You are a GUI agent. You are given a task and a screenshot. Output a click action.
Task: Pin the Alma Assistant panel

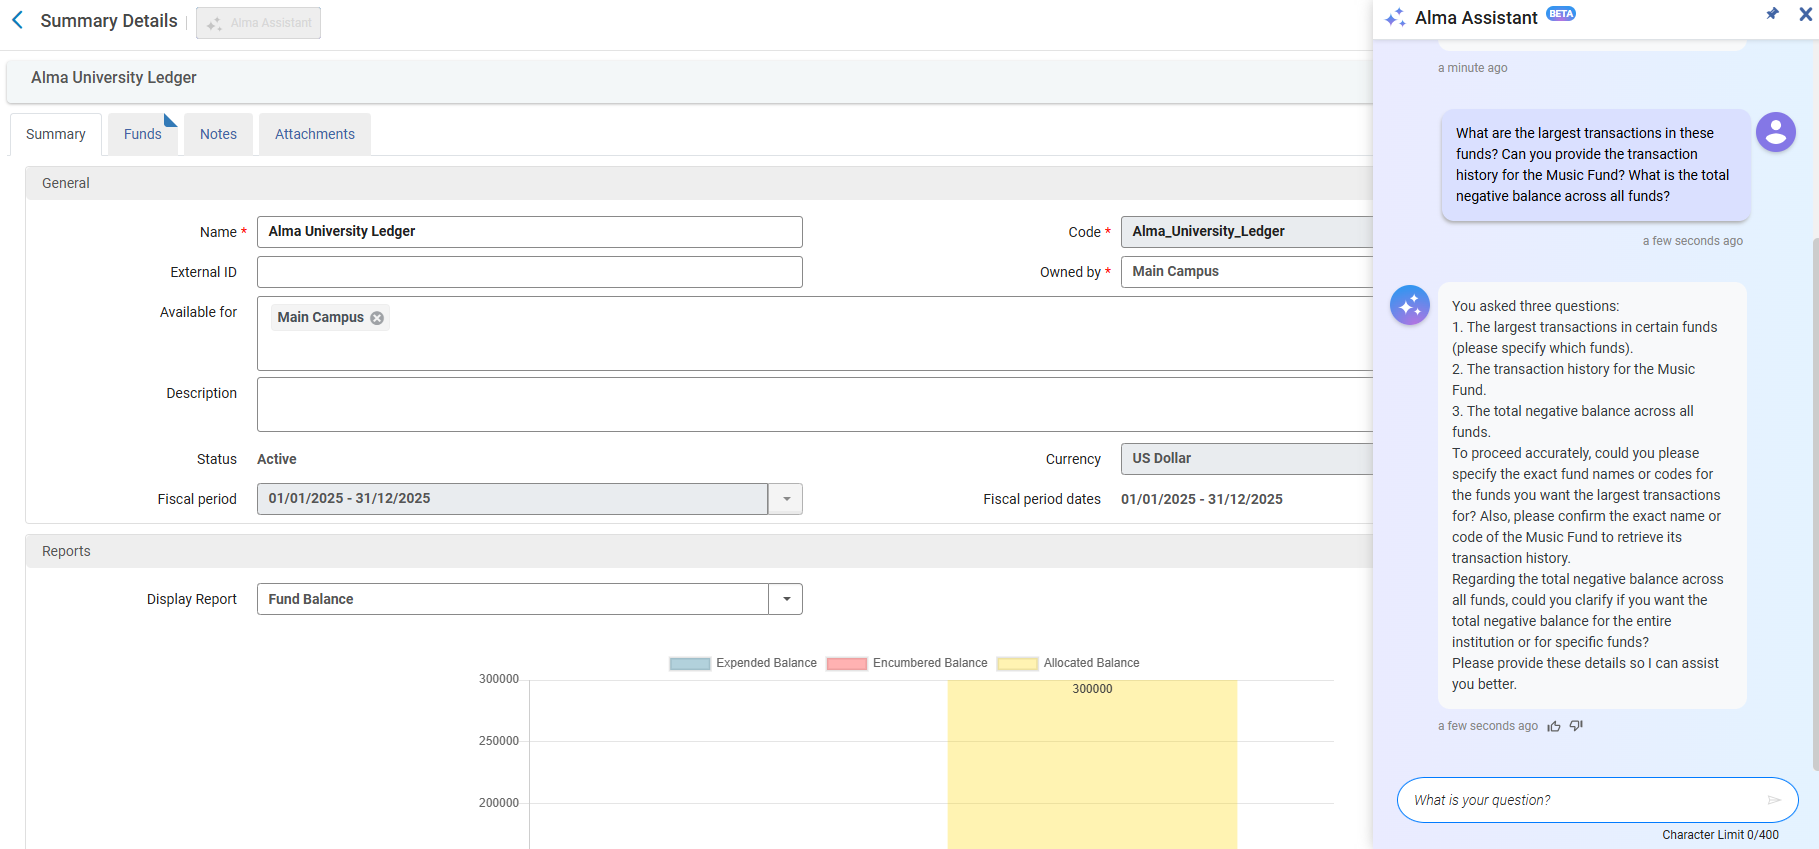click(1772, 14)
